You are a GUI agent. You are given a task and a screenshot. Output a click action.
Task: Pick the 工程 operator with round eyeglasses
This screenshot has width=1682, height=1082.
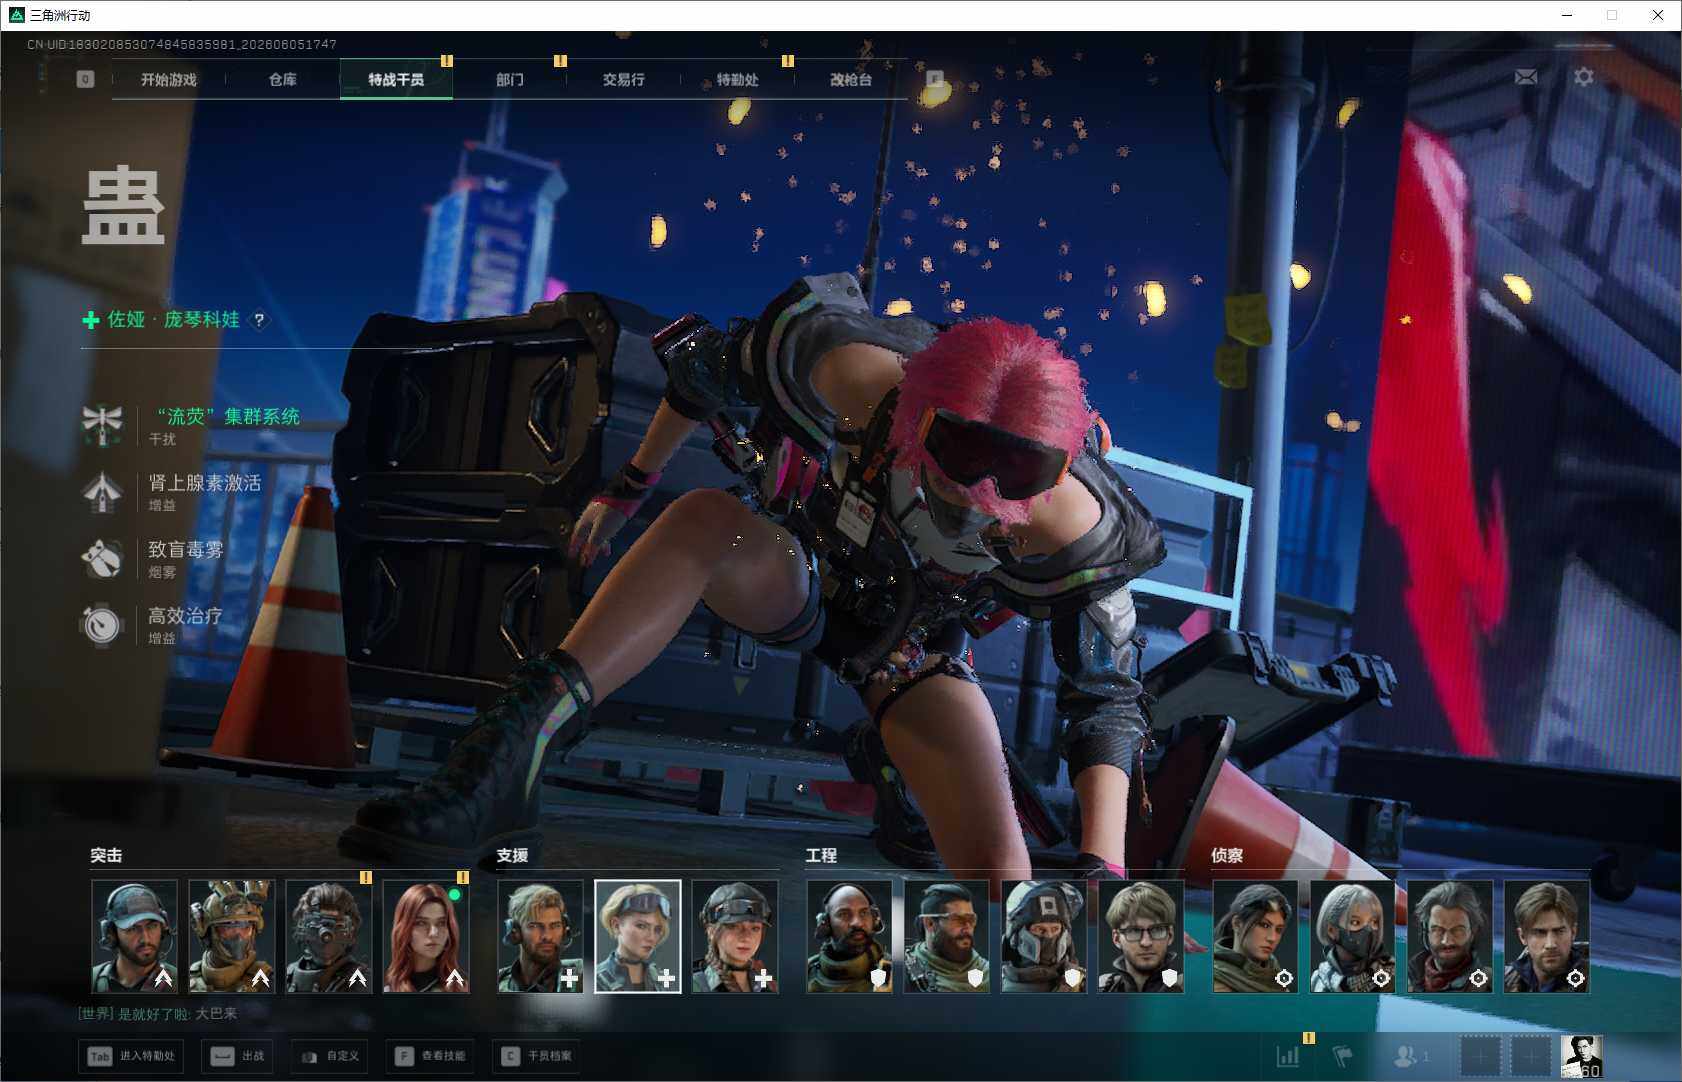[1141, 937]
